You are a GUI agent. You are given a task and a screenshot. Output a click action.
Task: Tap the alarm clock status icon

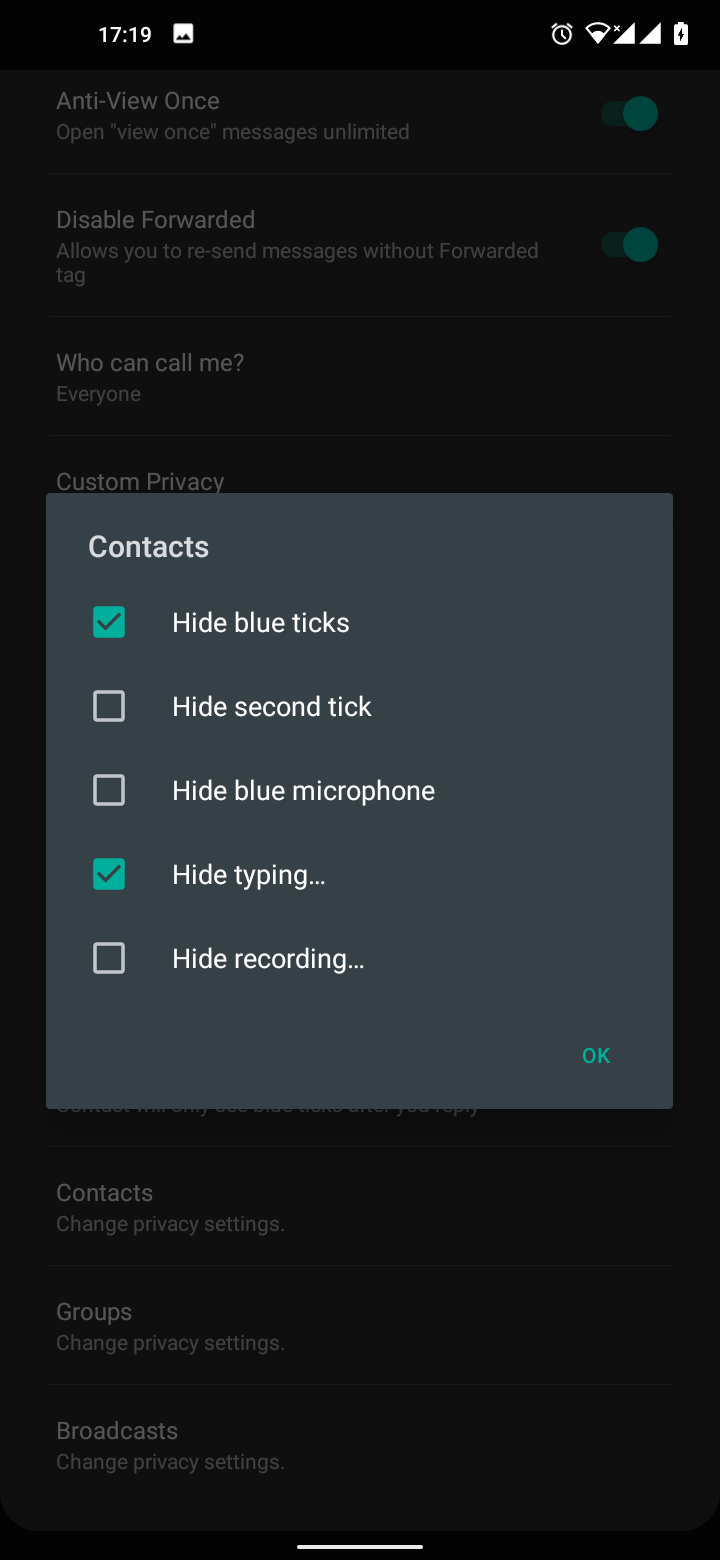coord(562,35)
